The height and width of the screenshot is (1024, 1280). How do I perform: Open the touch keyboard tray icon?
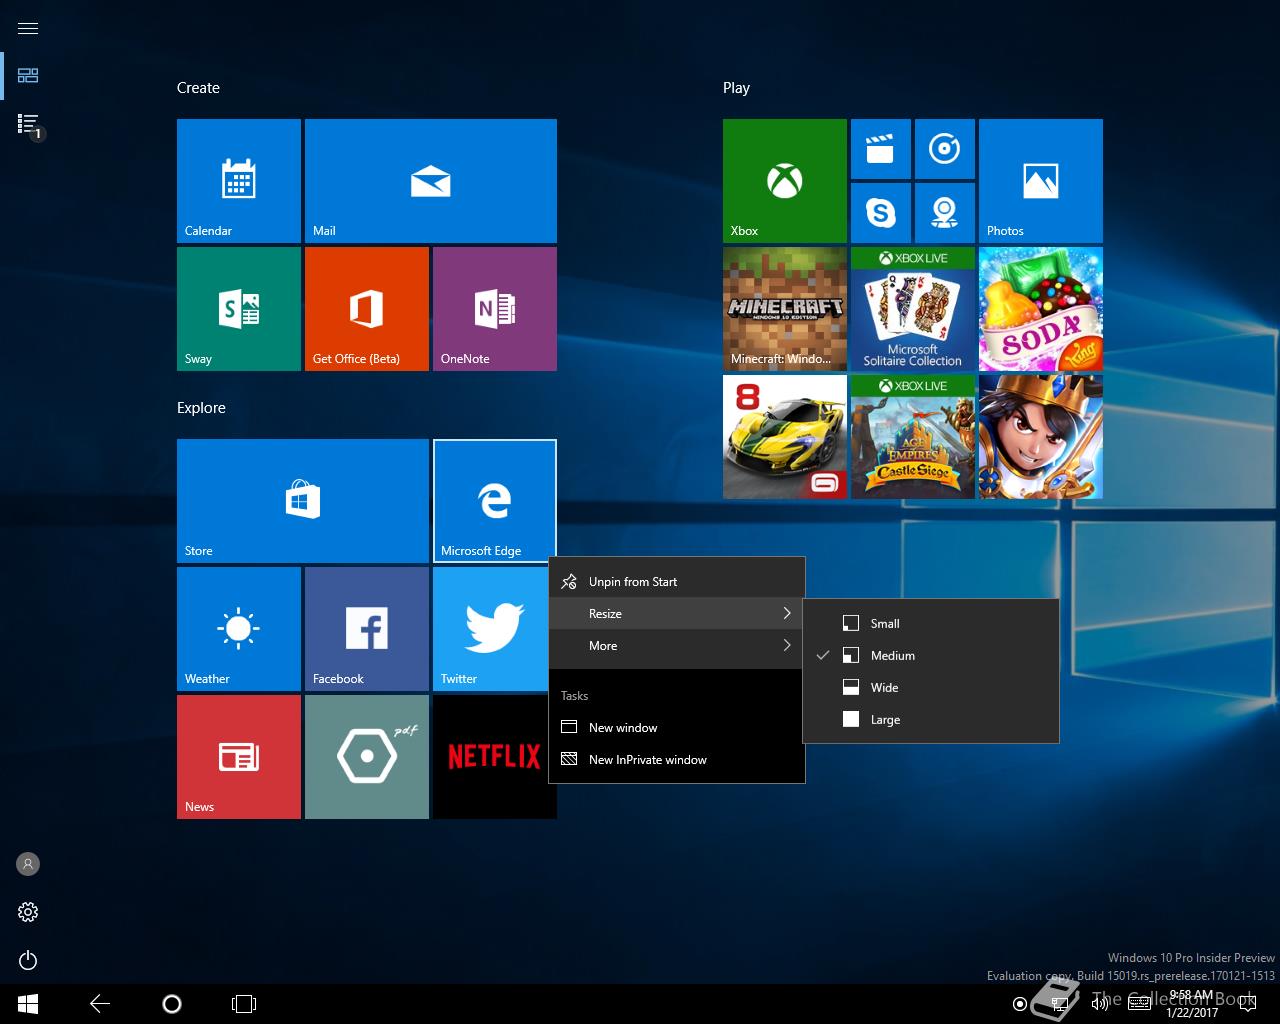(x=1139, y=1004)
